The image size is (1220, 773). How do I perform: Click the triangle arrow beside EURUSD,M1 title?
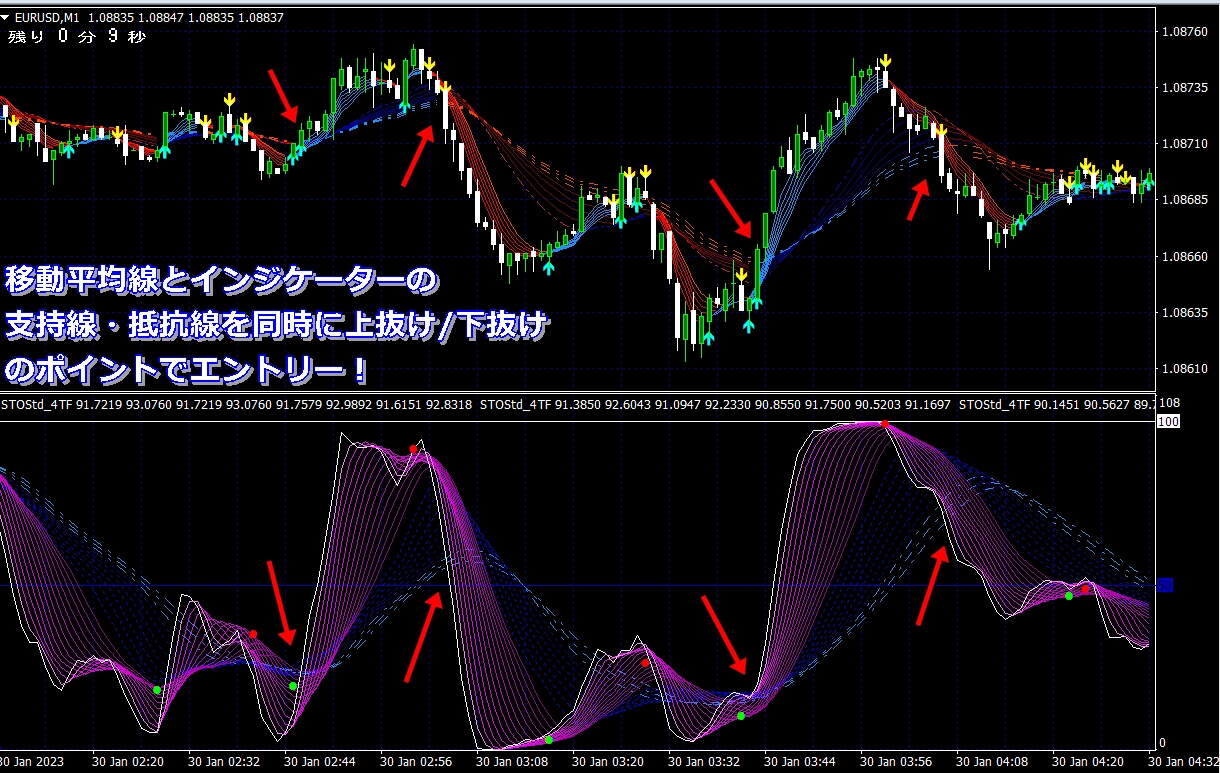6,17
